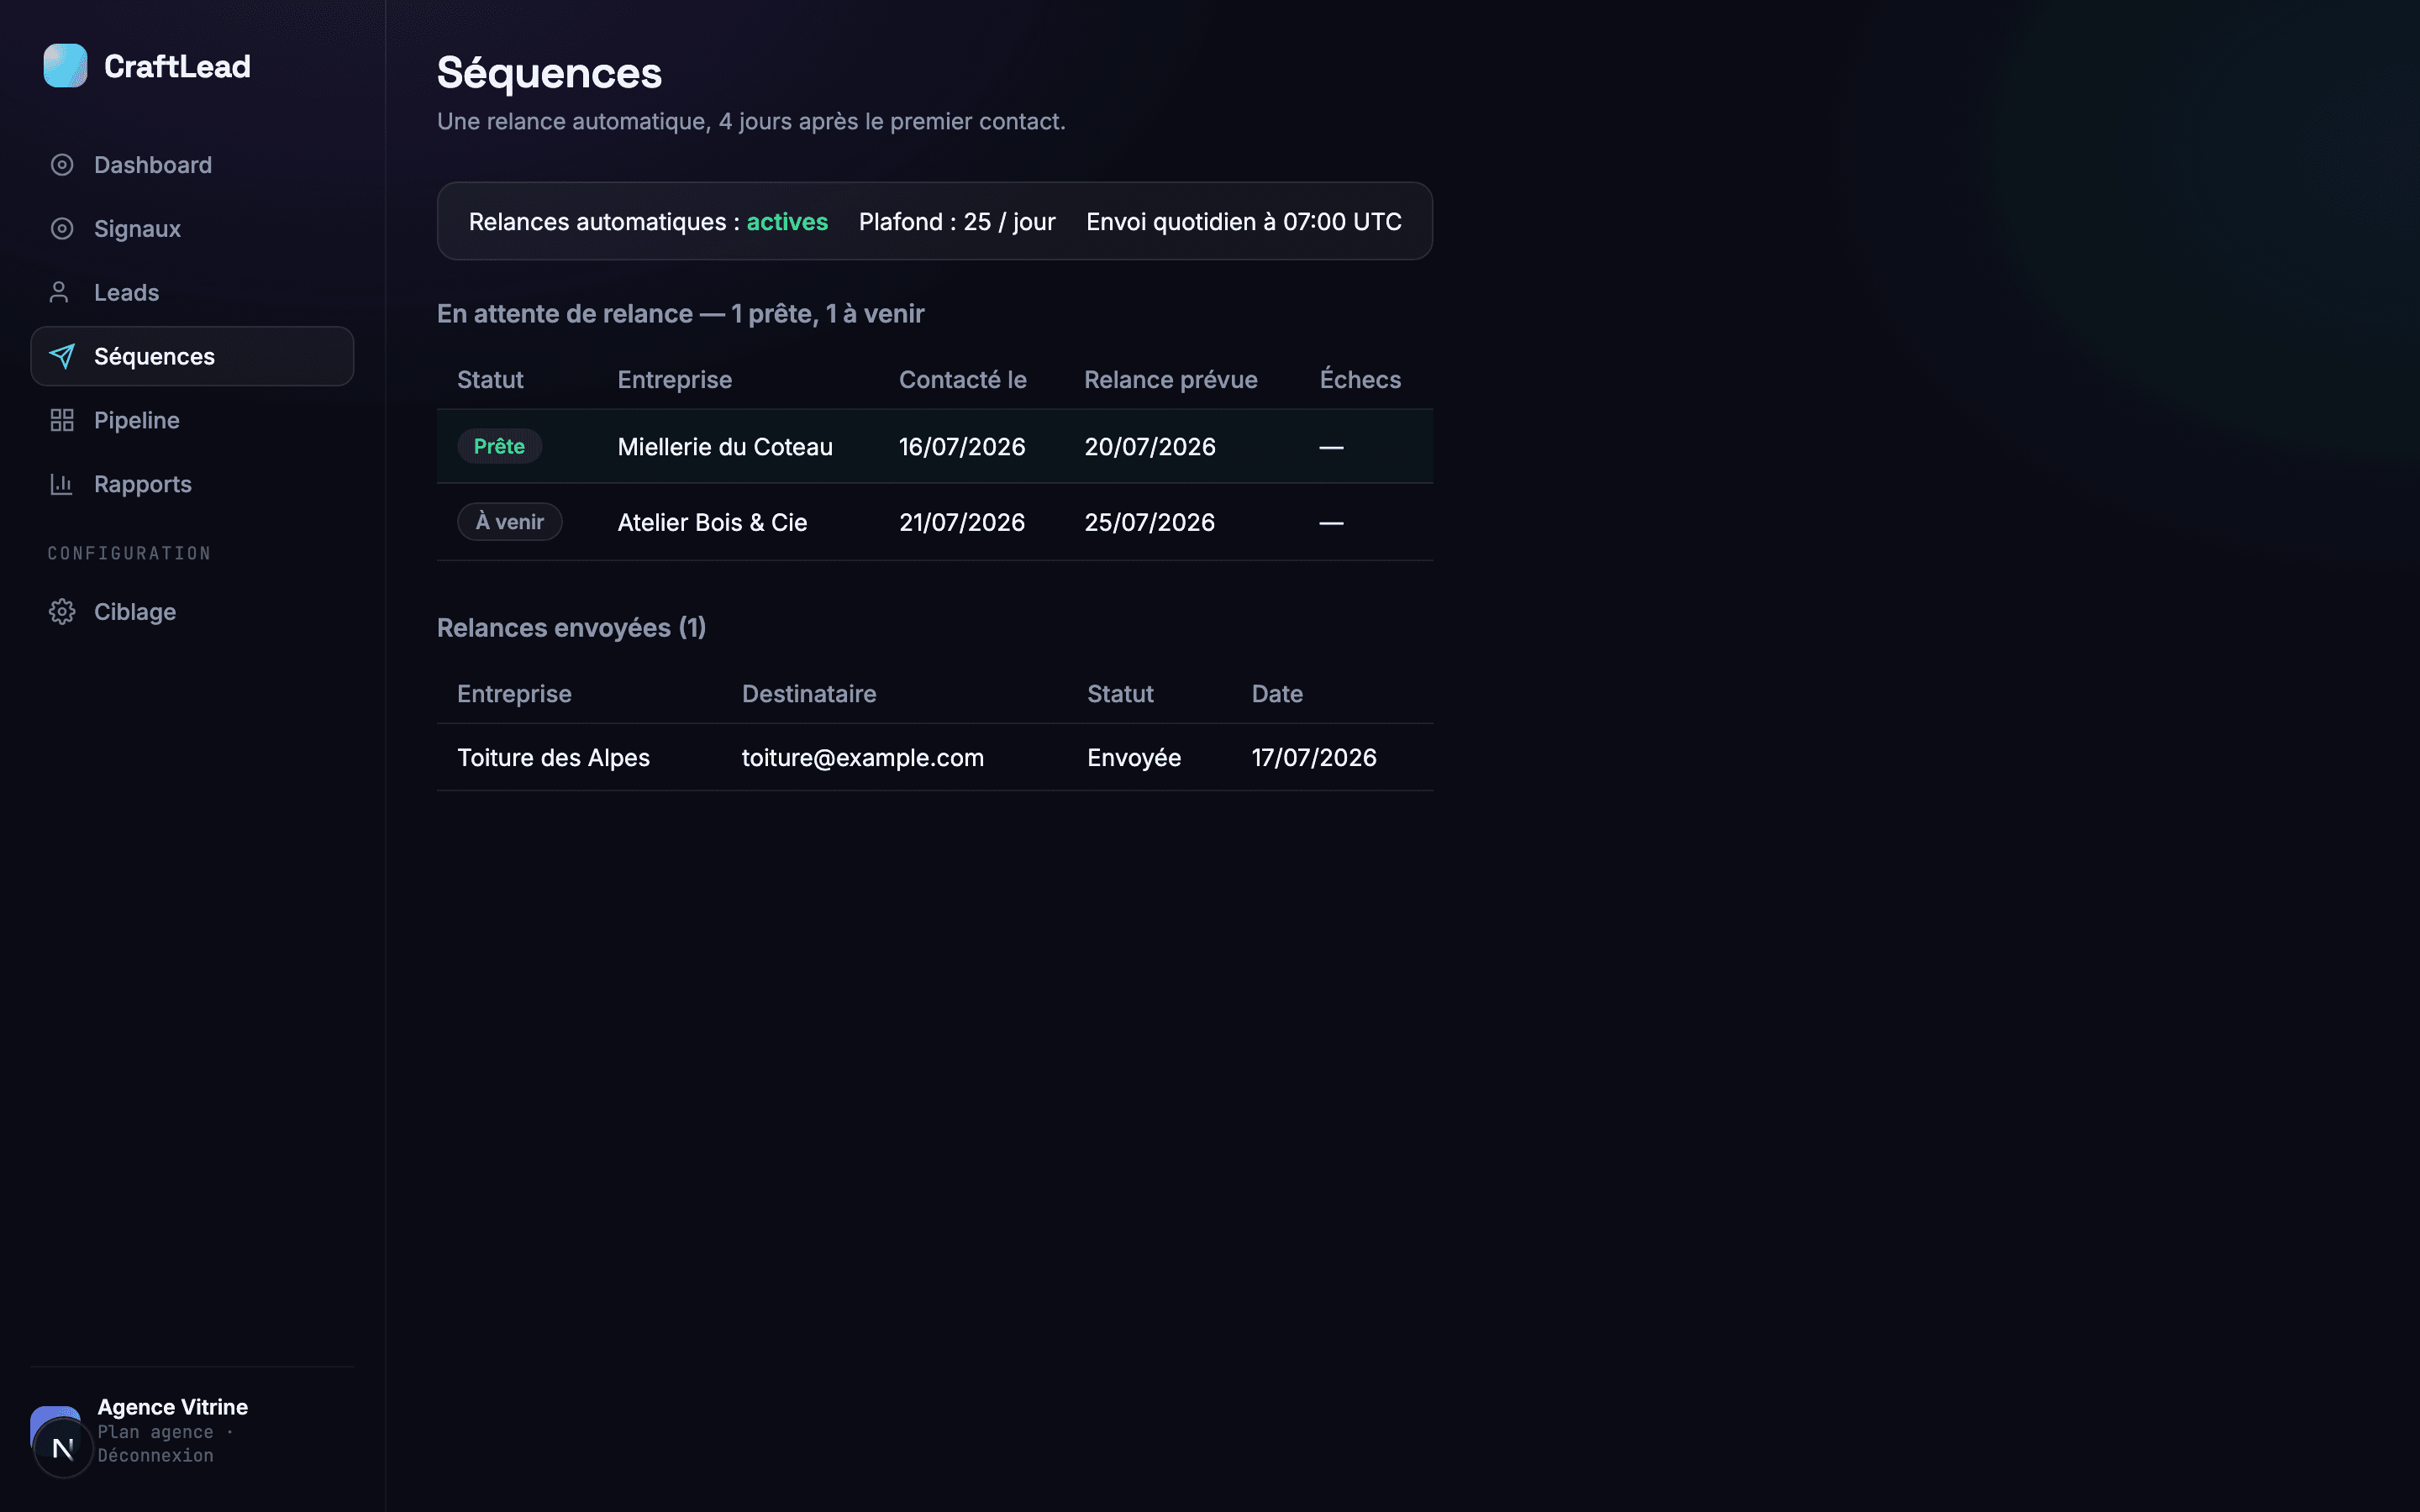The image size is (2420, 1512).
Task: Click the contact date 21/07/2026
Action: (x=962, y=523)
